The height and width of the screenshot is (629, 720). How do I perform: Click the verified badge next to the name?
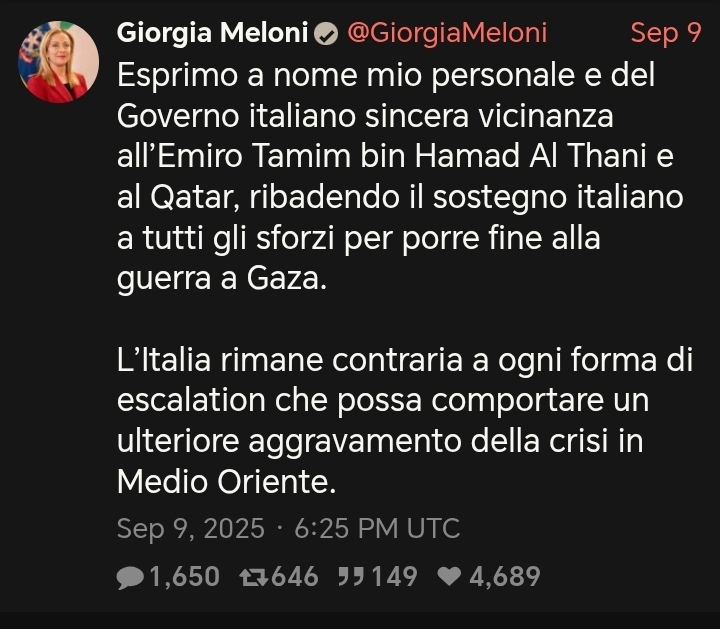(325, 34)
